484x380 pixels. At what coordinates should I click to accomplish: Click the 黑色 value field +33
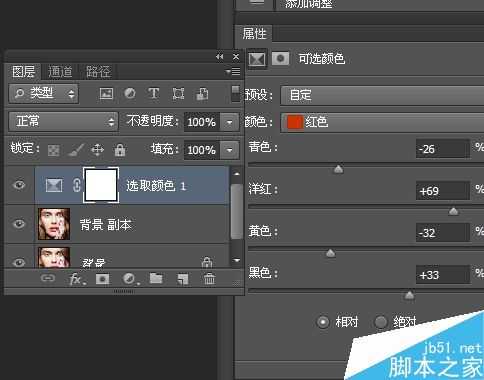click(443, 275)
